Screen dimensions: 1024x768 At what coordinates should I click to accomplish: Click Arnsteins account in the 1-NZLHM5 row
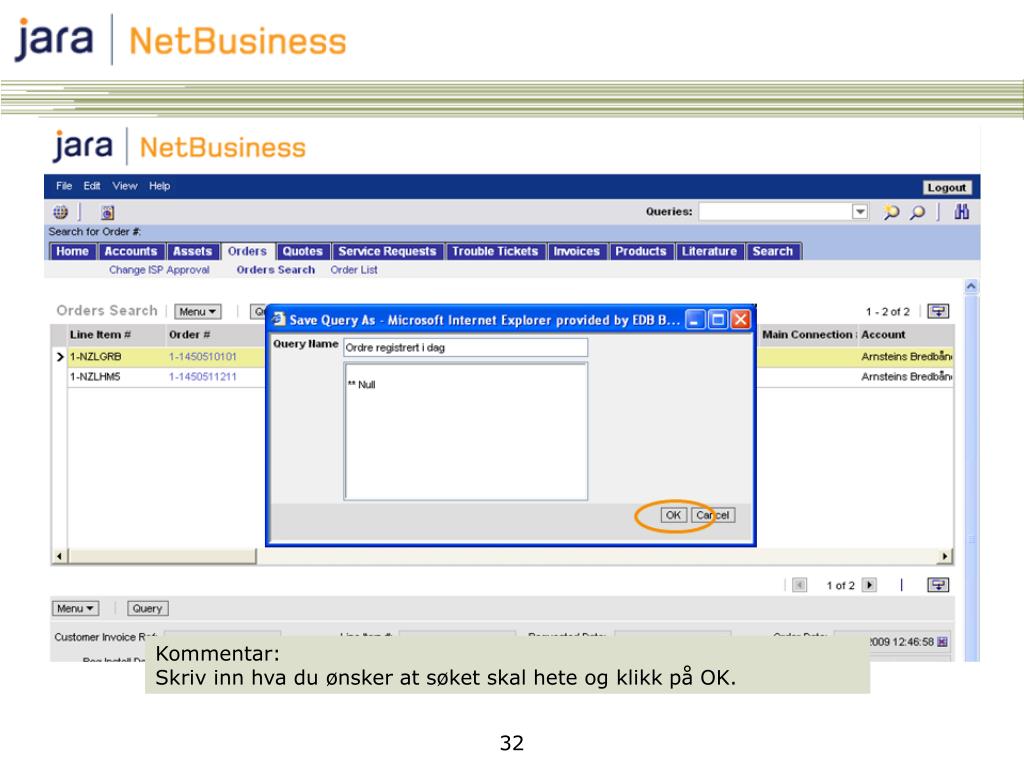[907, 377]
